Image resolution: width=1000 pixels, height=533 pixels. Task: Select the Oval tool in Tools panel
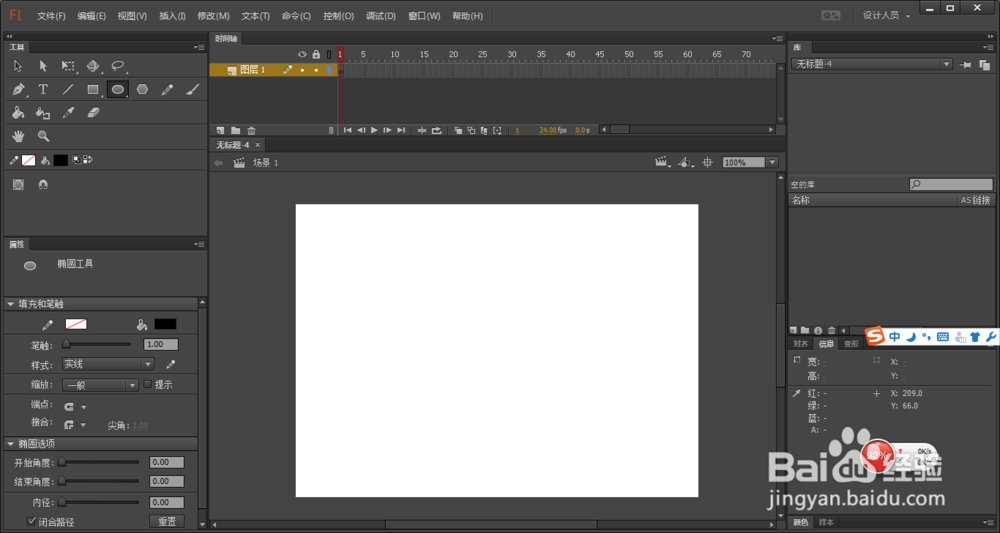tap(117, 90)
